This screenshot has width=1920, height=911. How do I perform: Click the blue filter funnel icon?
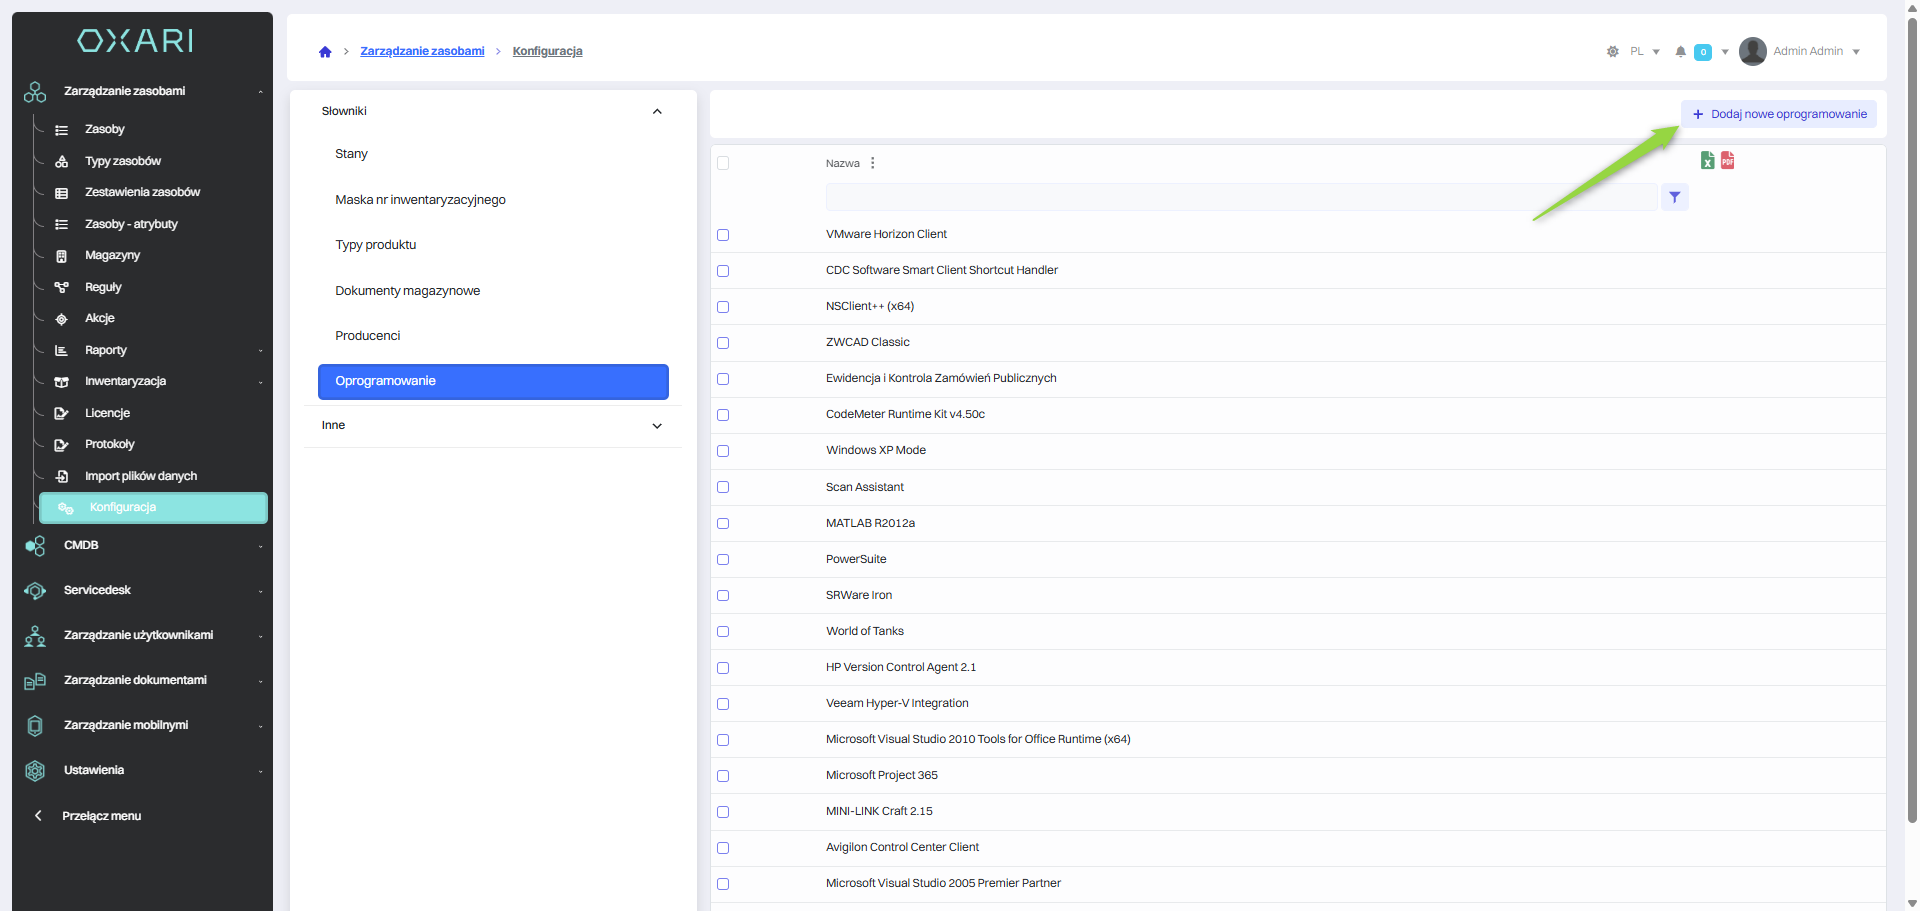1674,197
